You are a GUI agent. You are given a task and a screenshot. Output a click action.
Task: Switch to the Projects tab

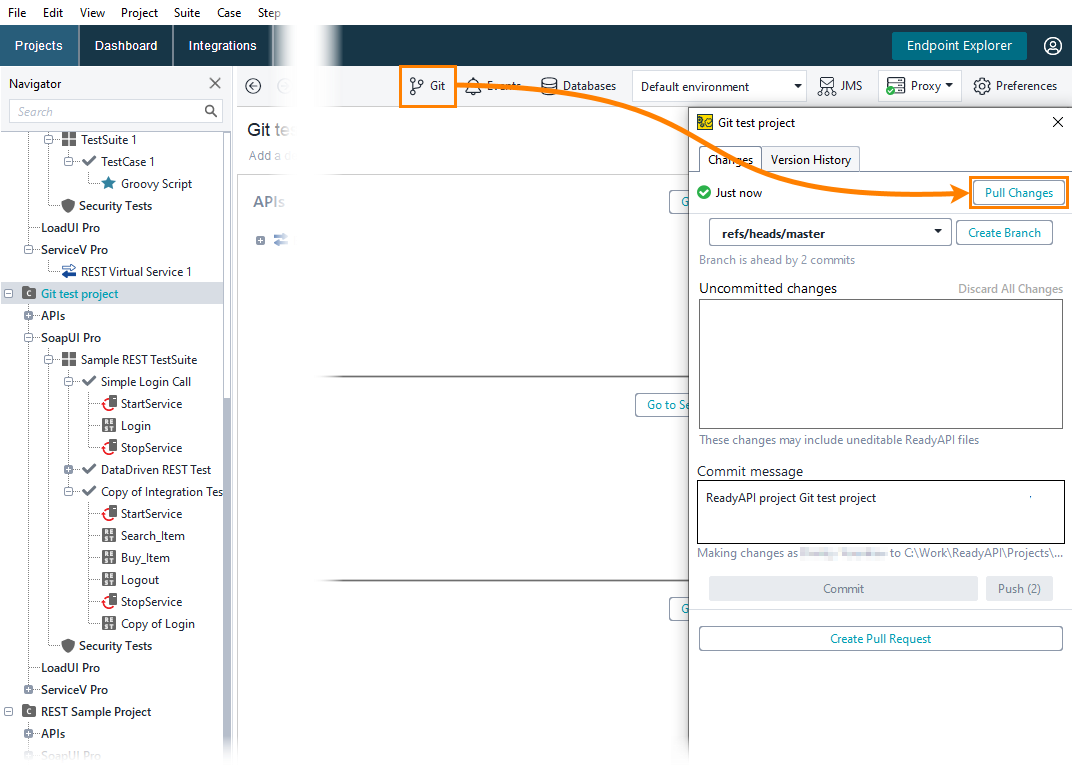pos(39,46)
